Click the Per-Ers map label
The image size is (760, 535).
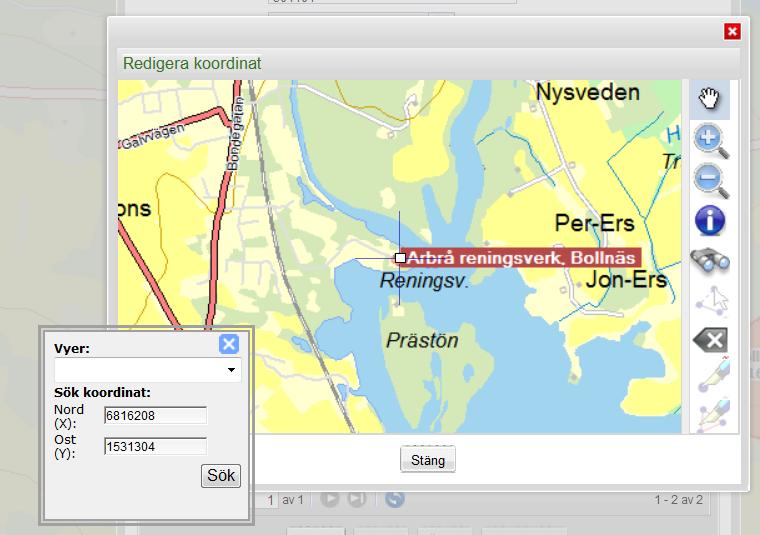[594, 223]
